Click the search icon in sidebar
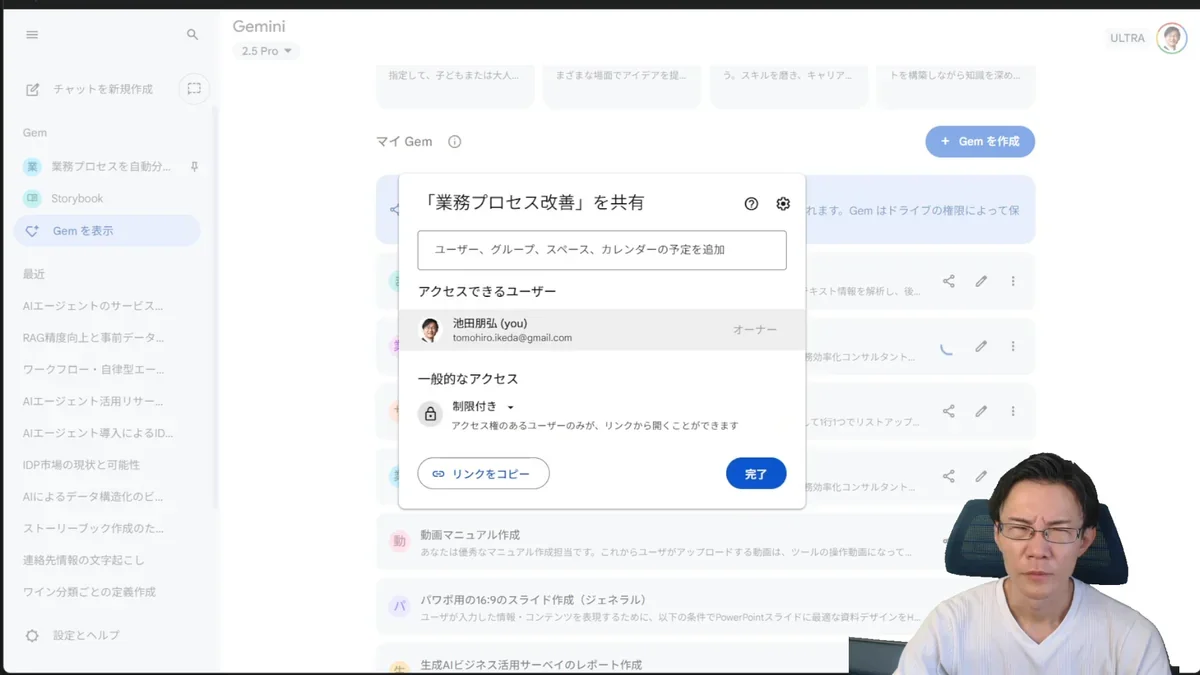 (193, 35)
